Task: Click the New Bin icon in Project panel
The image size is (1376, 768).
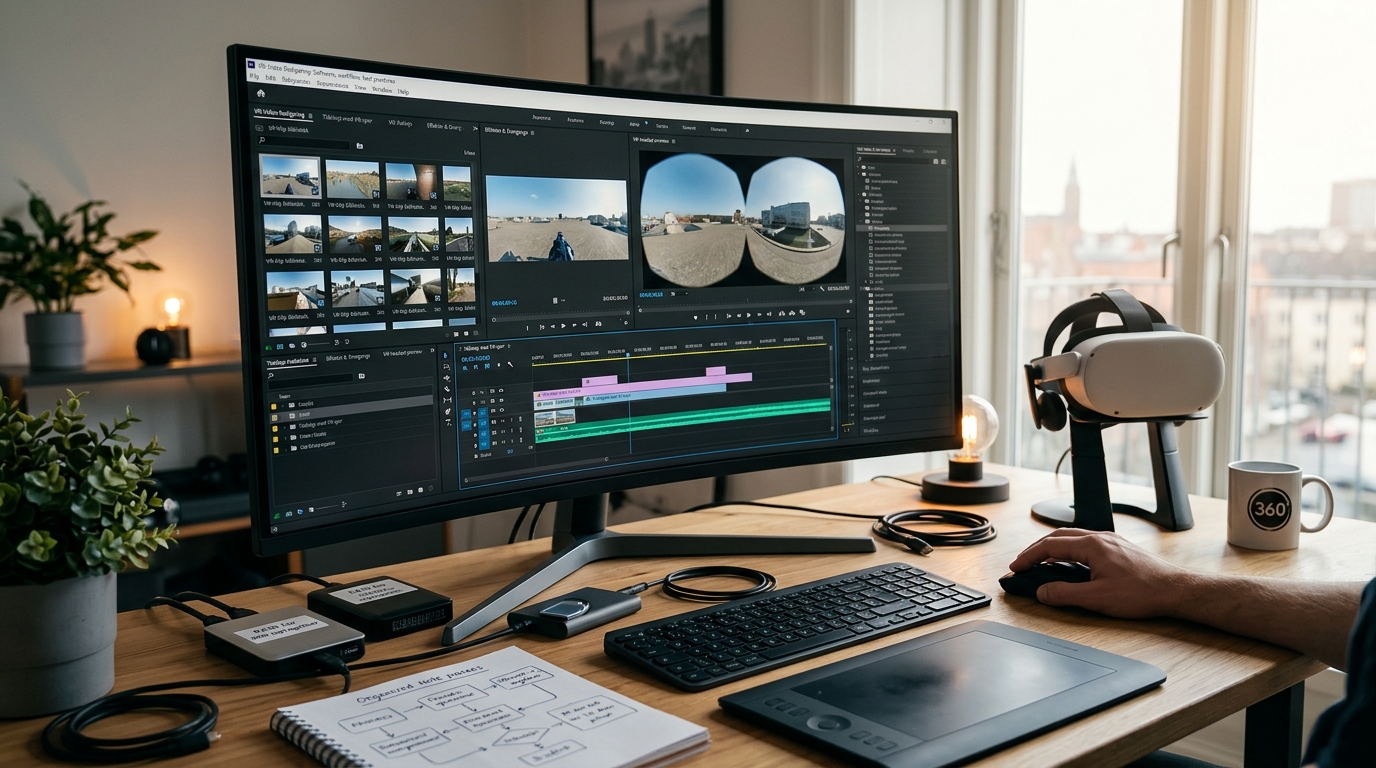Action: (358, 146)
